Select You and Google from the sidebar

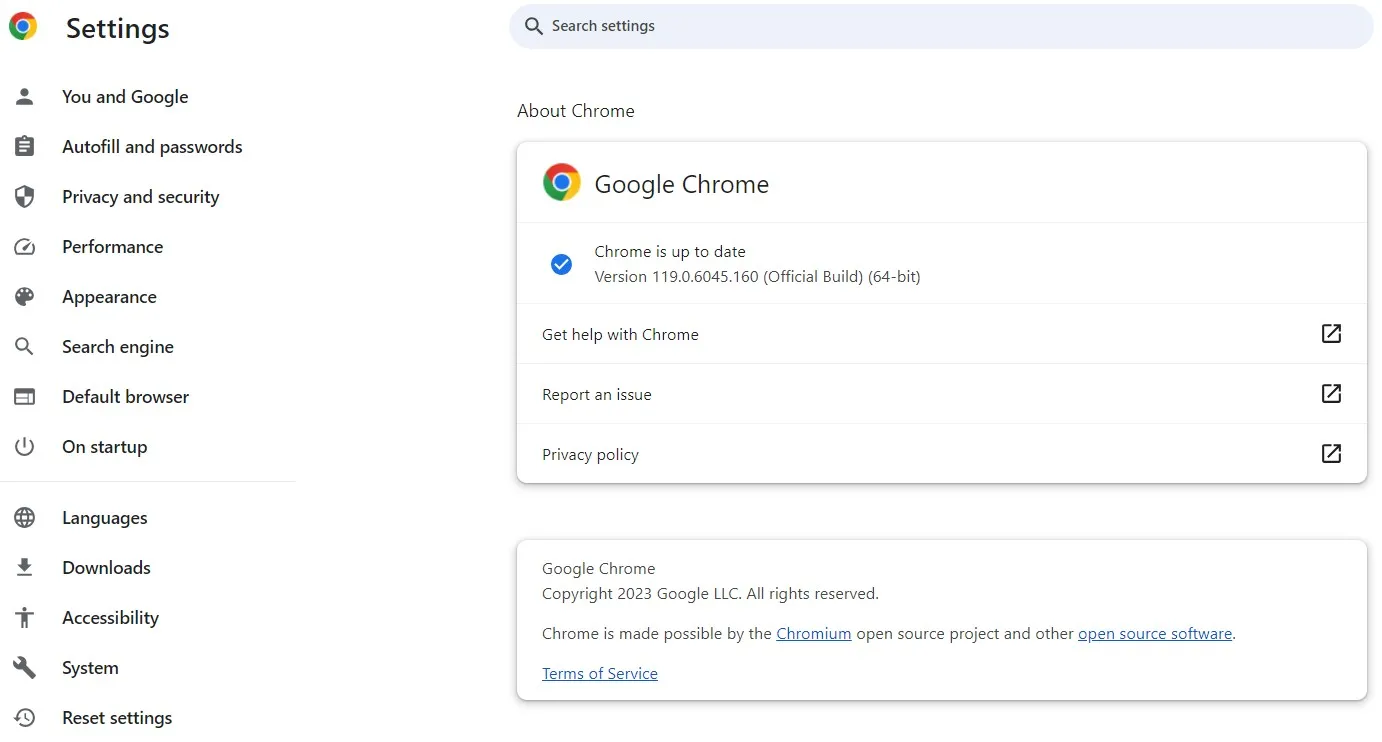point(125,96)
